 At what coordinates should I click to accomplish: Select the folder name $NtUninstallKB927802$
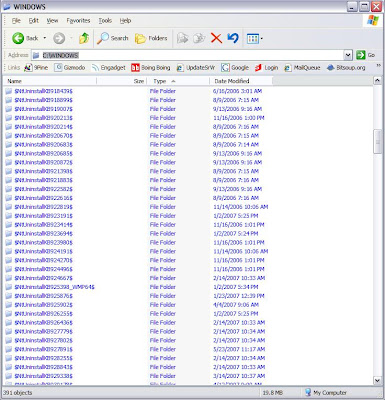coord(44,340)
